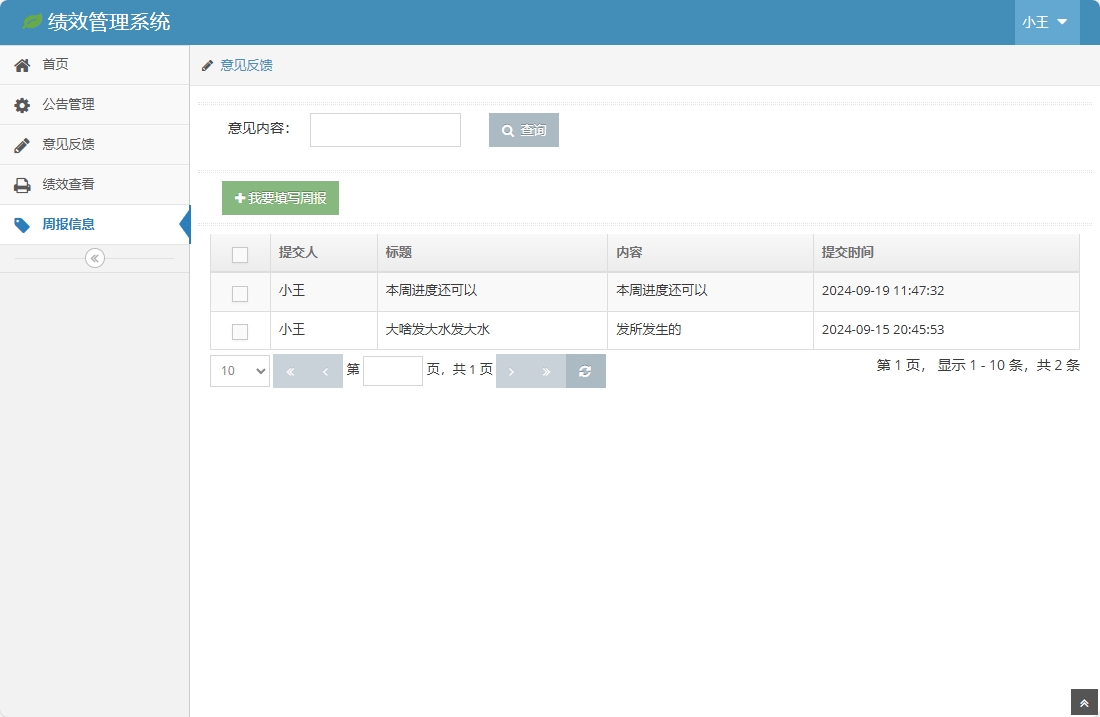Check the select-all checkbox in the table header
Screen dimensions: 1100x717
tap(240, 253)
